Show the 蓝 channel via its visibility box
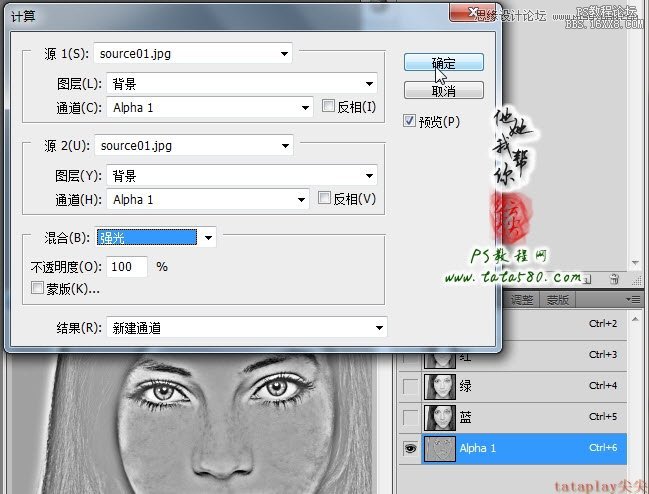The width and height of the screenshot is (649, 494). pos(410,417)
